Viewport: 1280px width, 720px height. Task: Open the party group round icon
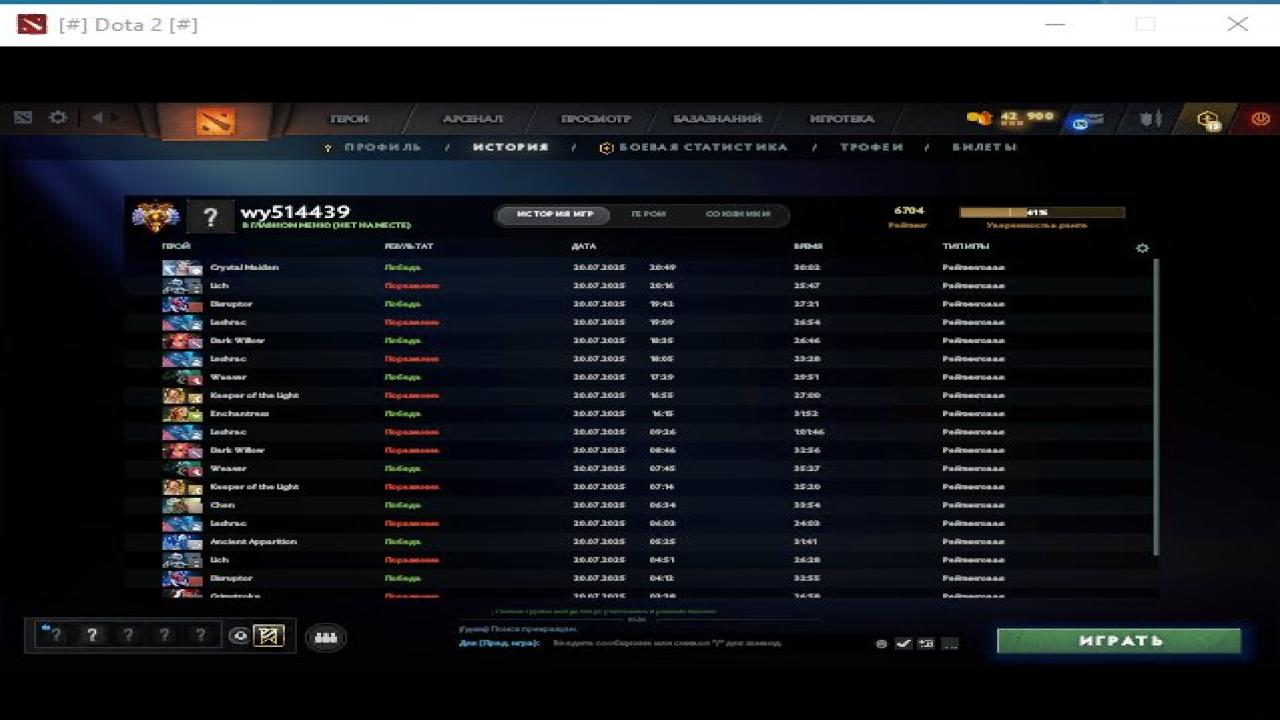tap(325, 636)
